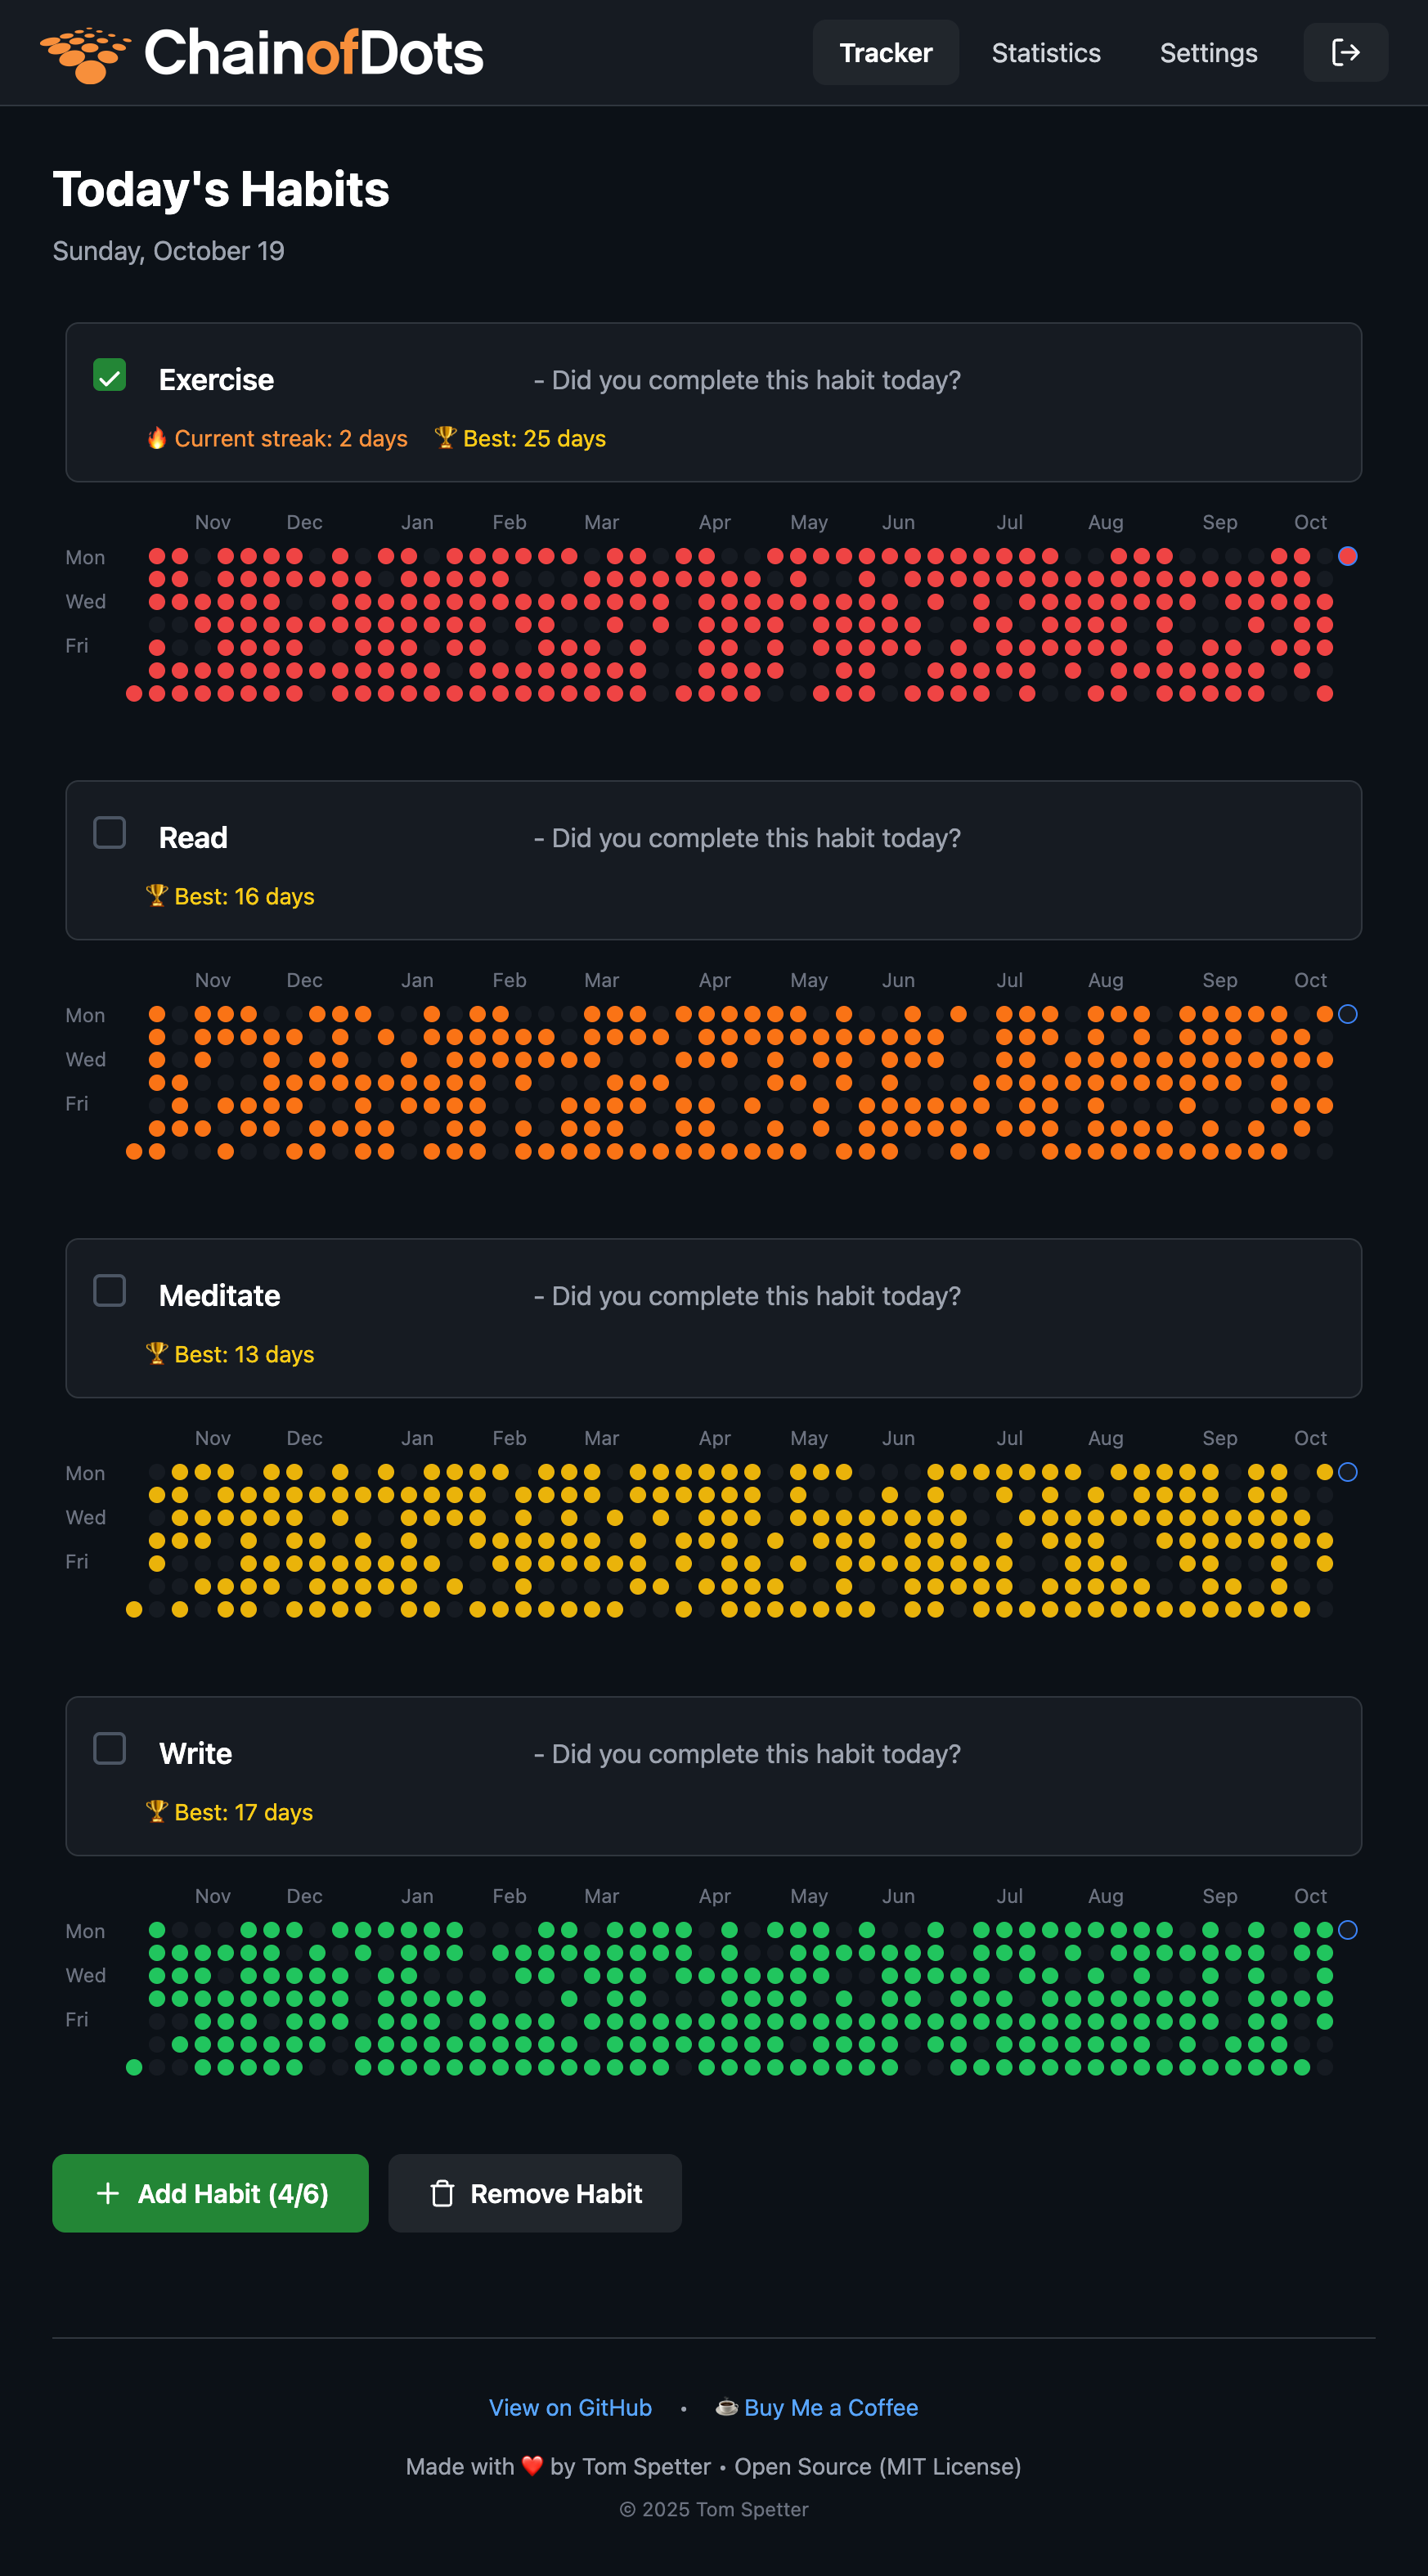Open the View on GitHub link

[569, 2407]
